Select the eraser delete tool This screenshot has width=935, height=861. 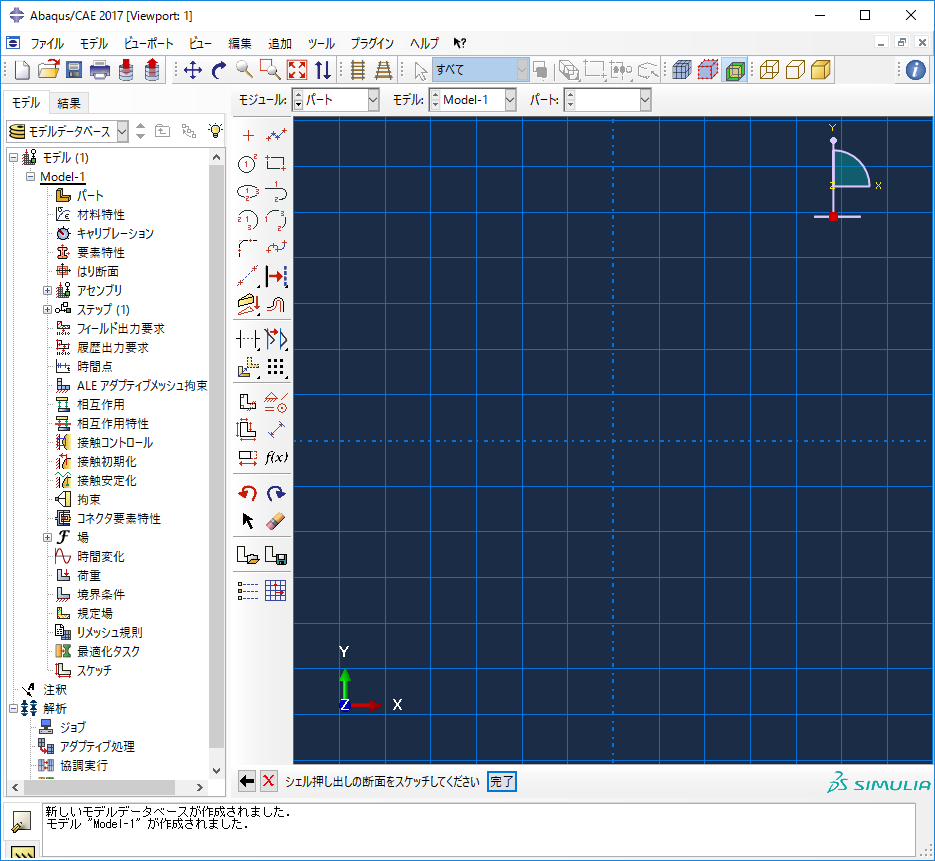tap(275, 521)
